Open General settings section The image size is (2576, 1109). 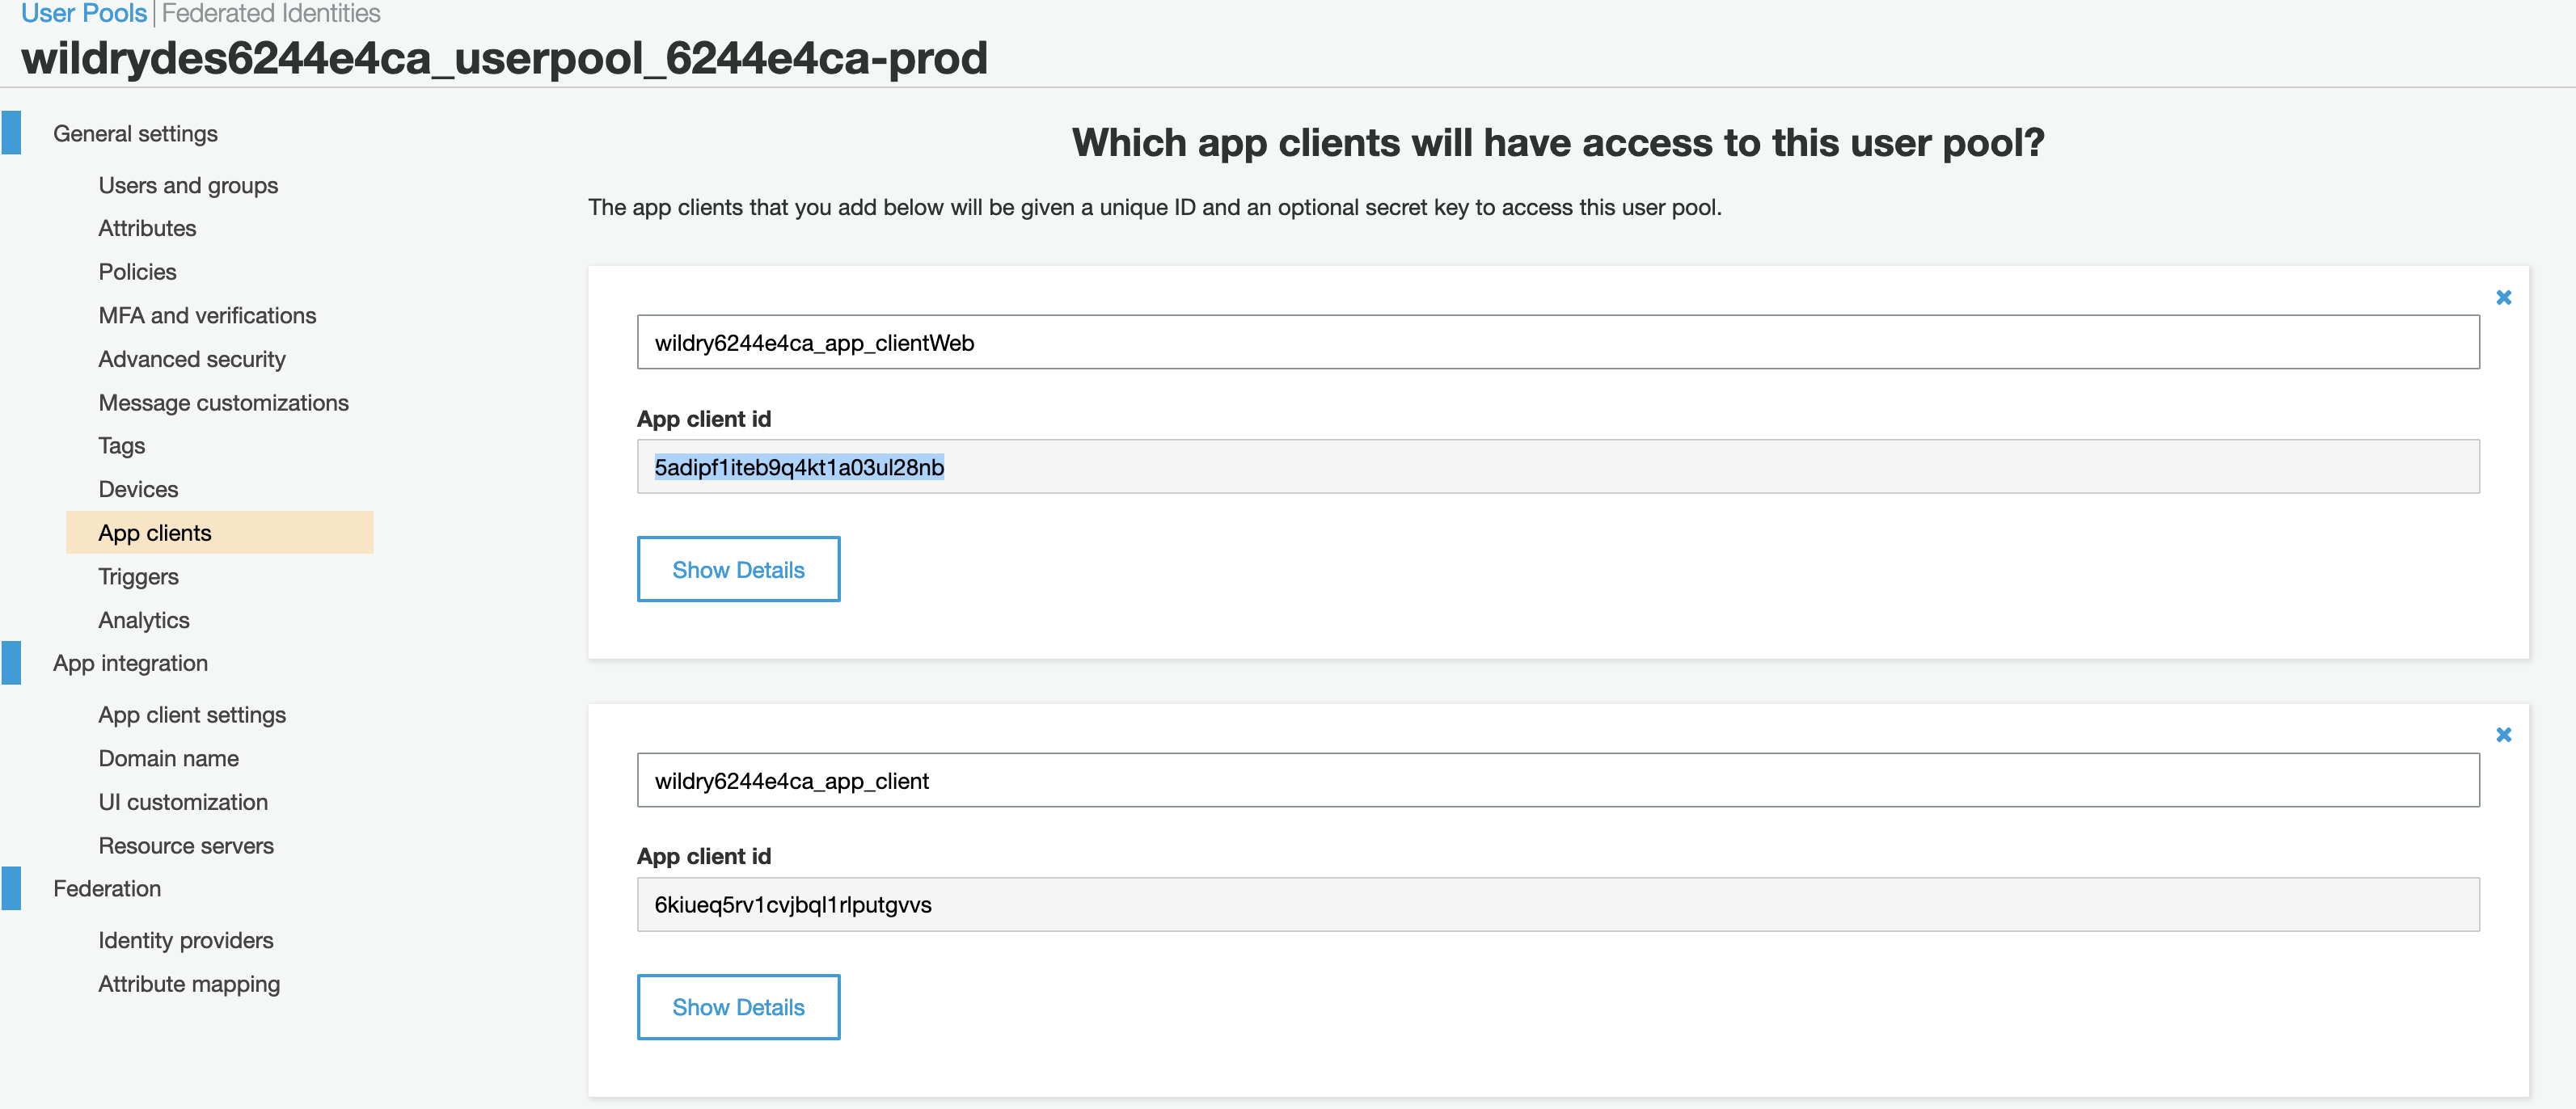[135, 133]
